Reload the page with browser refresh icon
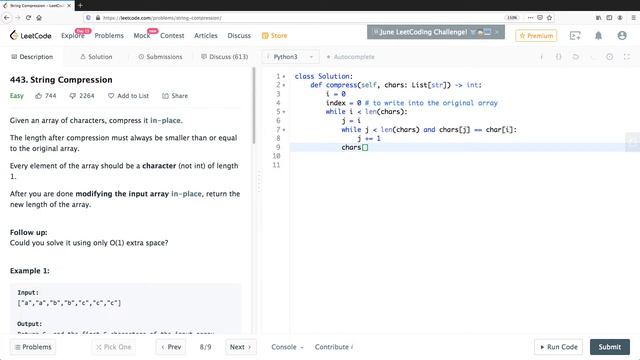 pos(28,18)
